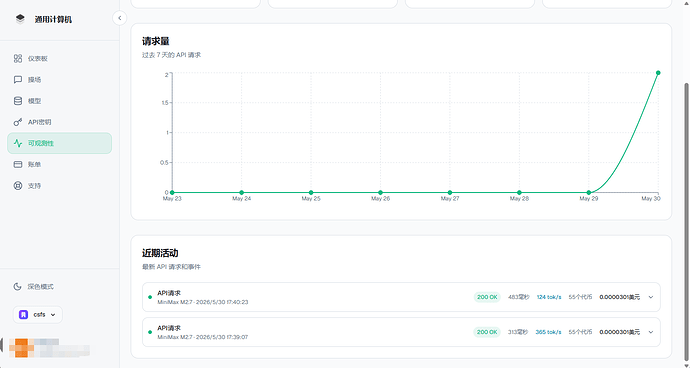Expand the API请求 row from 17:40:23
Screen dimensions: 690x368
click(x=651, y=297)
